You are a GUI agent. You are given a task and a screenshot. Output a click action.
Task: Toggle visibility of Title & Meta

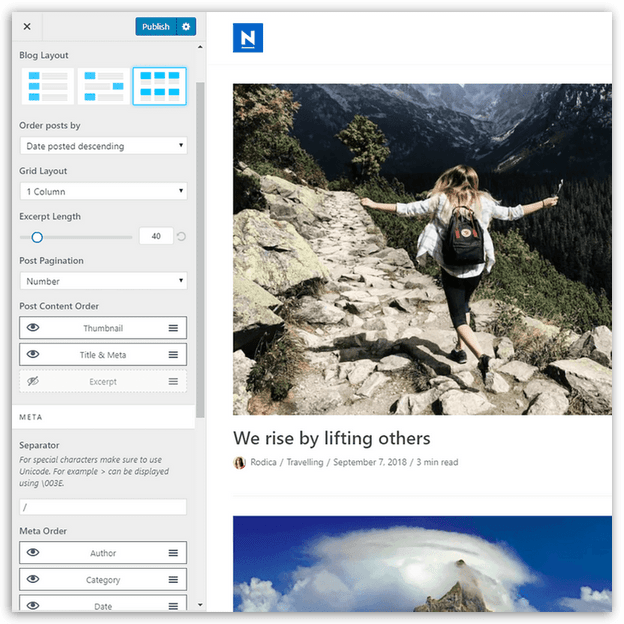pyautogui.click(x=33, y=355)
